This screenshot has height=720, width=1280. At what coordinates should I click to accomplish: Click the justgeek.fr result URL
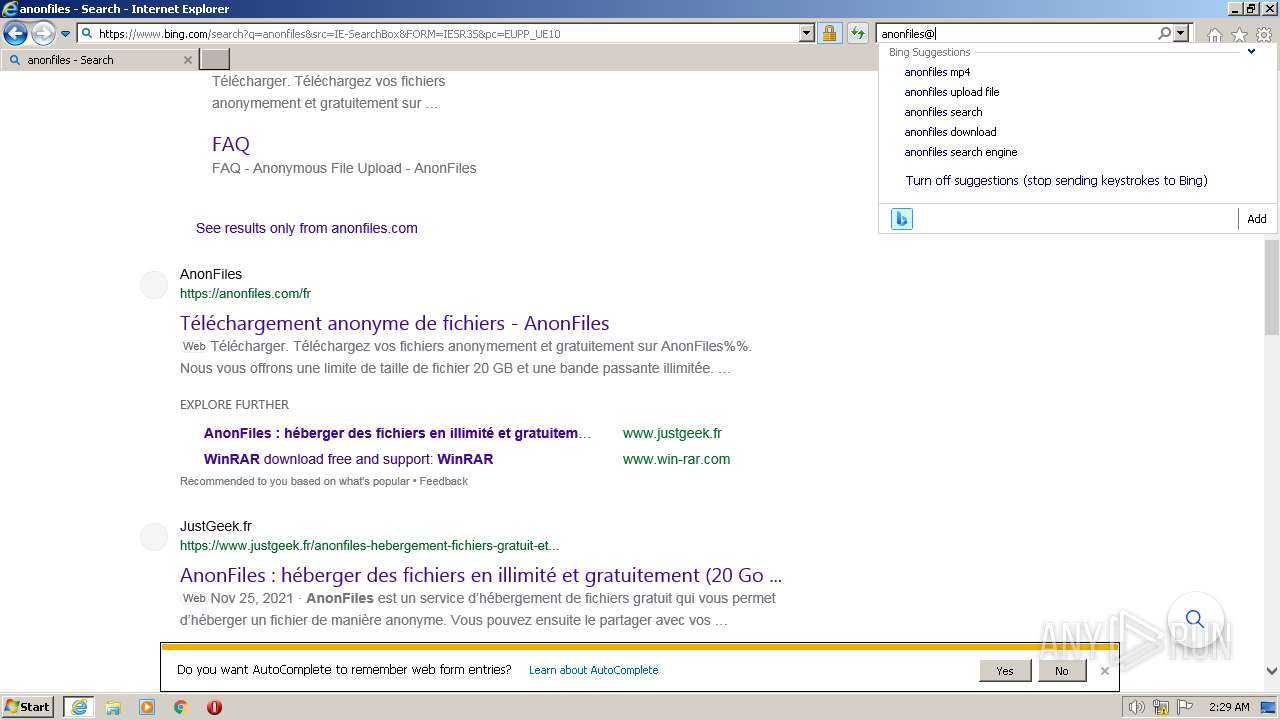(369, 545)
